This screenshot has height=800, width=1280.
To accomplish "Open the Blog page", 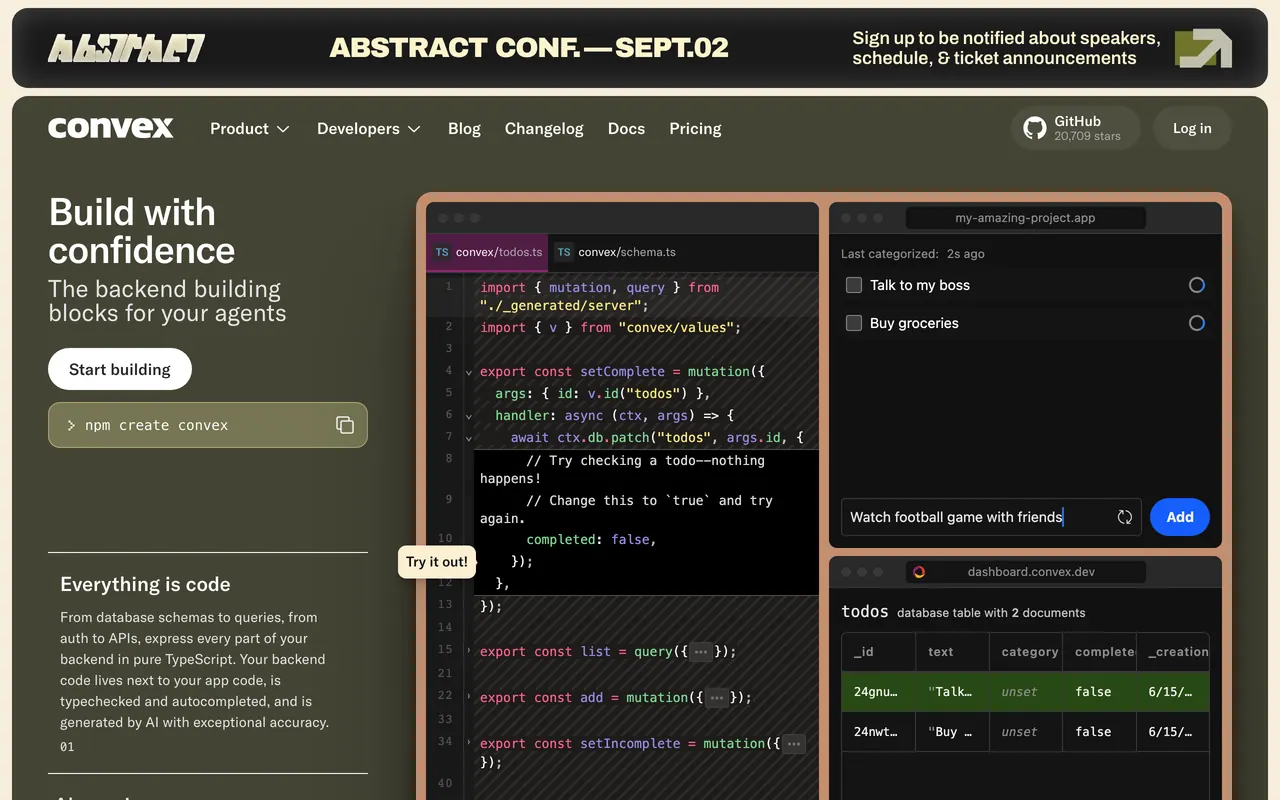I will (464, 128).
